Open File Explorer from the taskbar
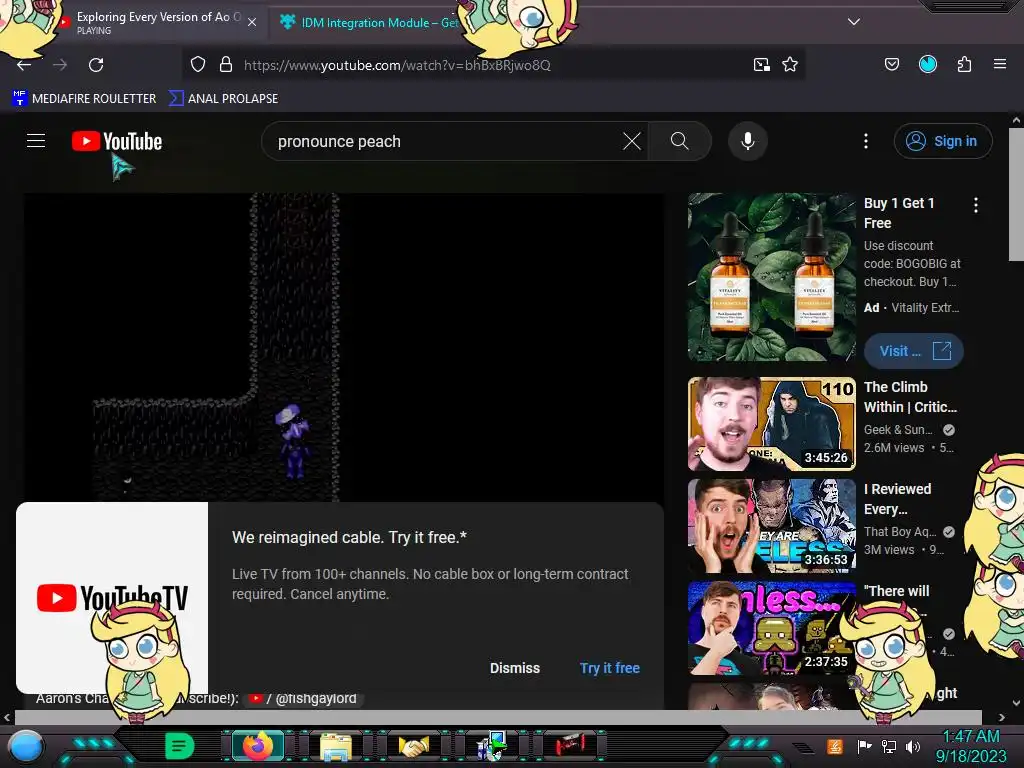This screenshot has height=768, width=1024. pyautogui.click(x=336, y=746)
